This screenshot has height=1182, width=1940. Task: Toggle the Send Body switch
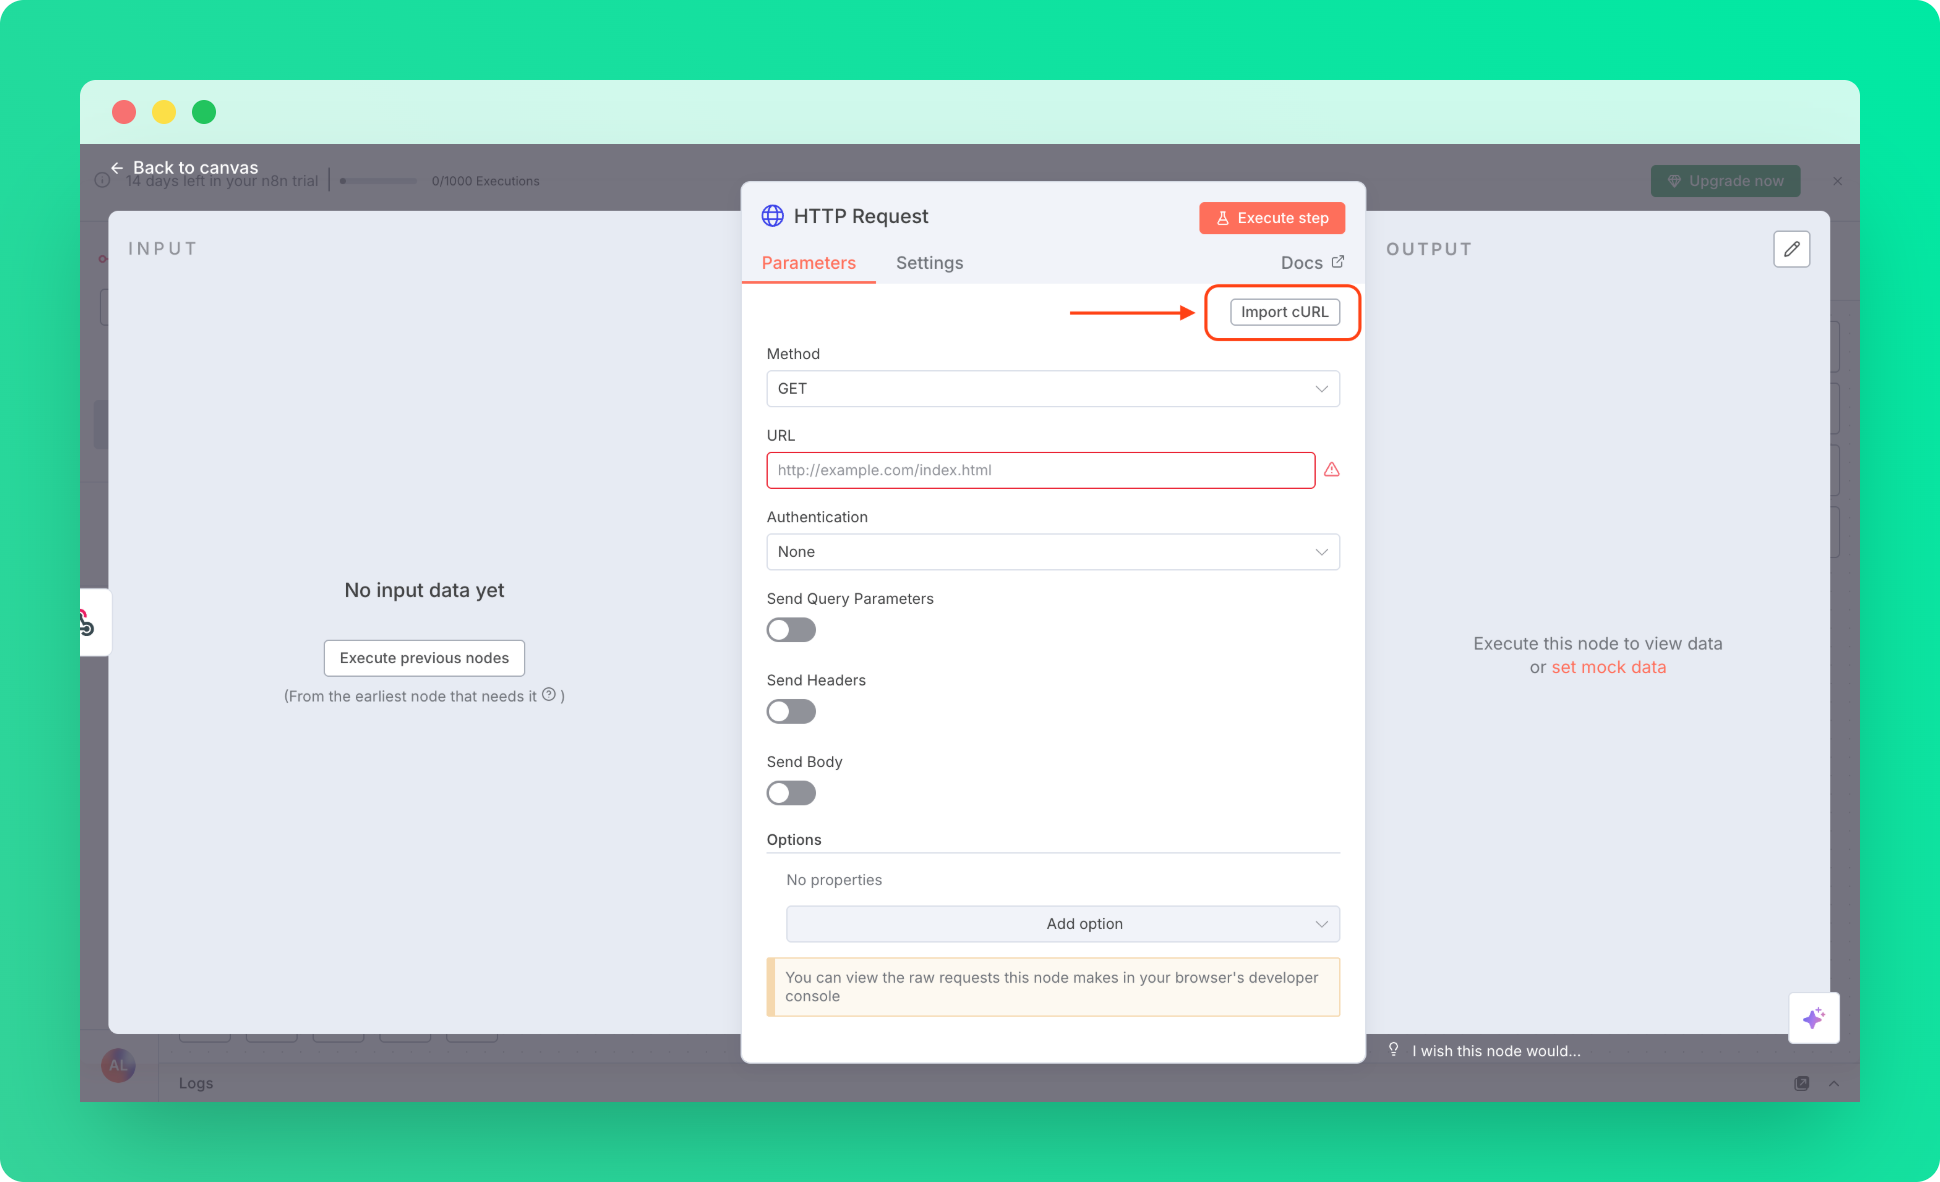tap(791, 793)
